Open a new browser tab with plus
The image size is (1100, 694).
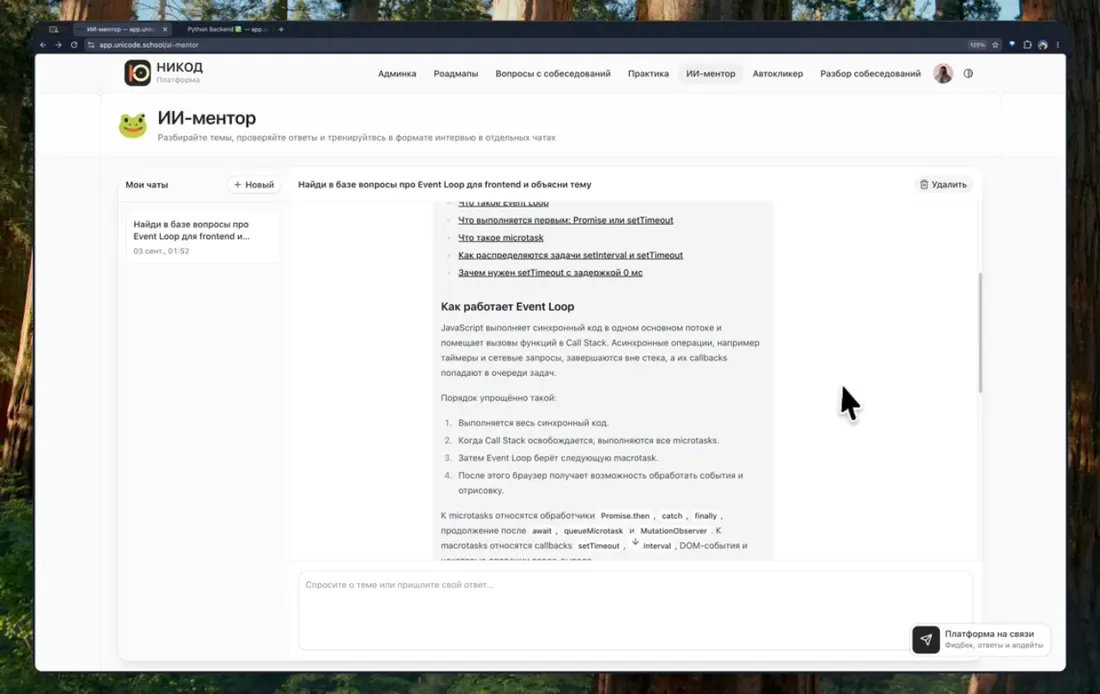pyautogui.click(x=281, y=29)
